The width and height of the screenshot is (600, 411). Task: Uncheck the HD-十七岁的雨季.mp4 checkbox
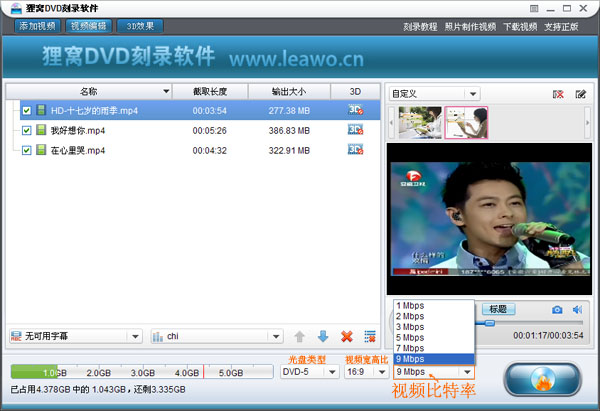click(x=26, y=111)
